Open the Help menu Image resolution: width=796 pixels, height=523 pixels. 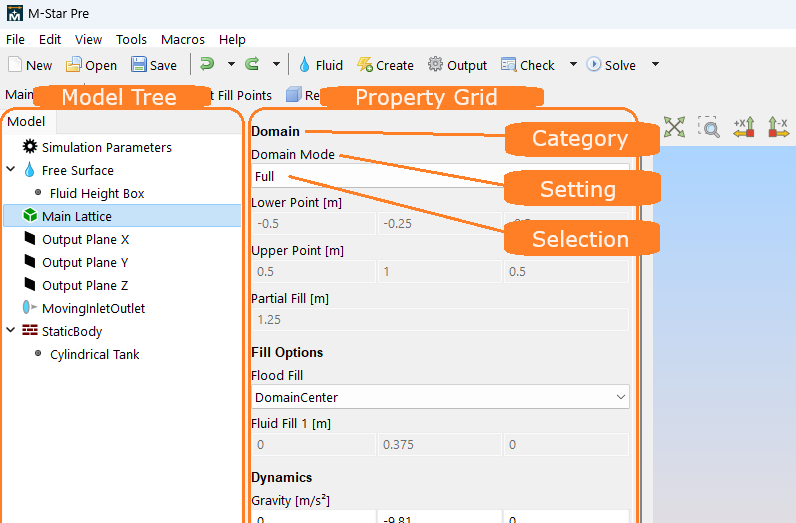pyautogui.click(x=232, y=39)
